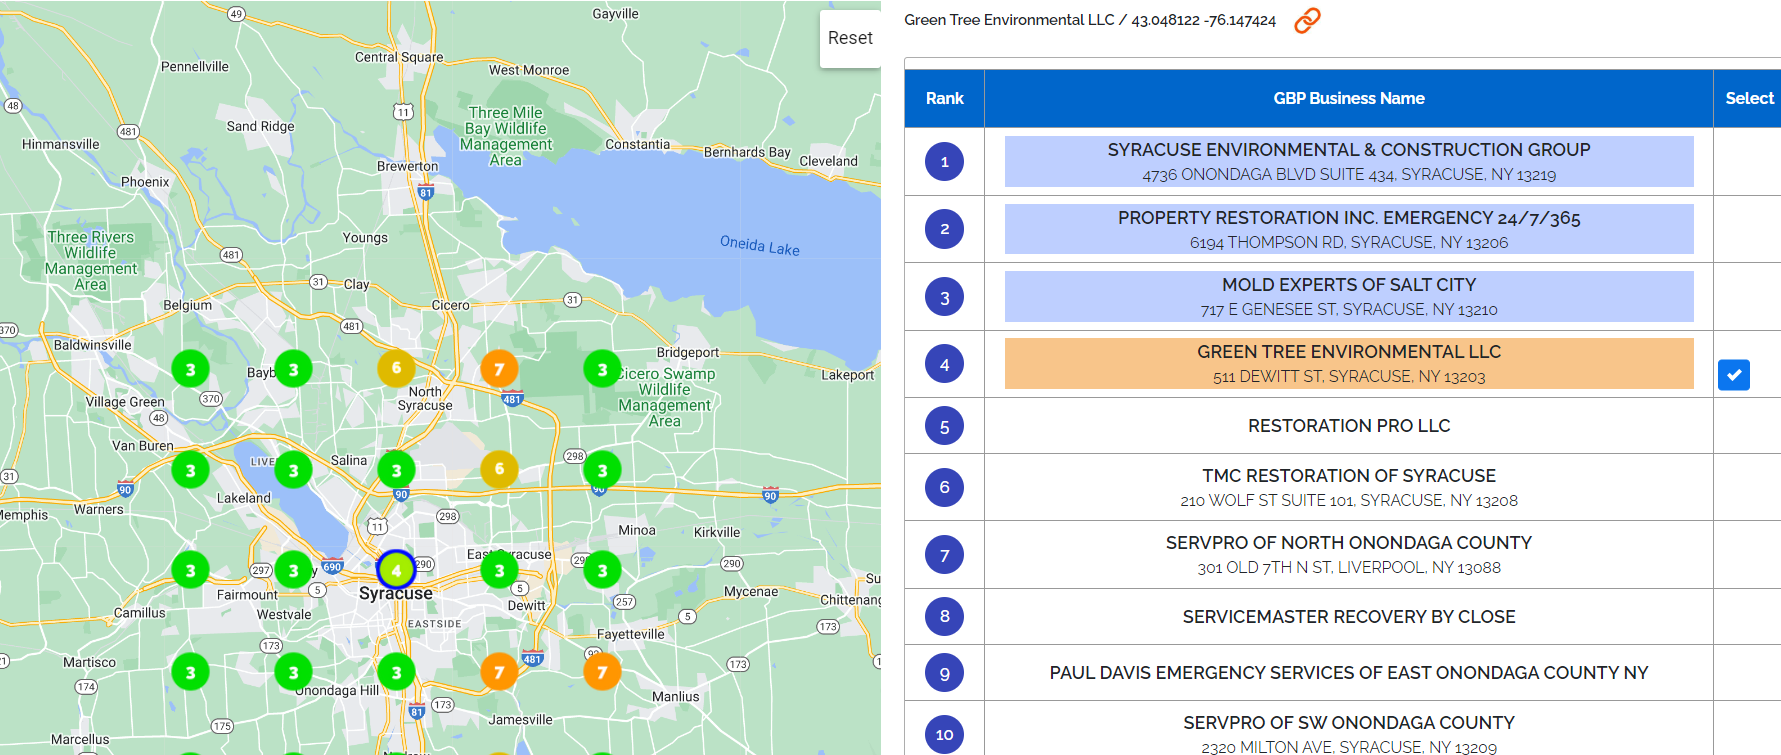1781x755 pixels.
Task: Click the rank 2 circle badge
Action: click(x=944, y=229)
